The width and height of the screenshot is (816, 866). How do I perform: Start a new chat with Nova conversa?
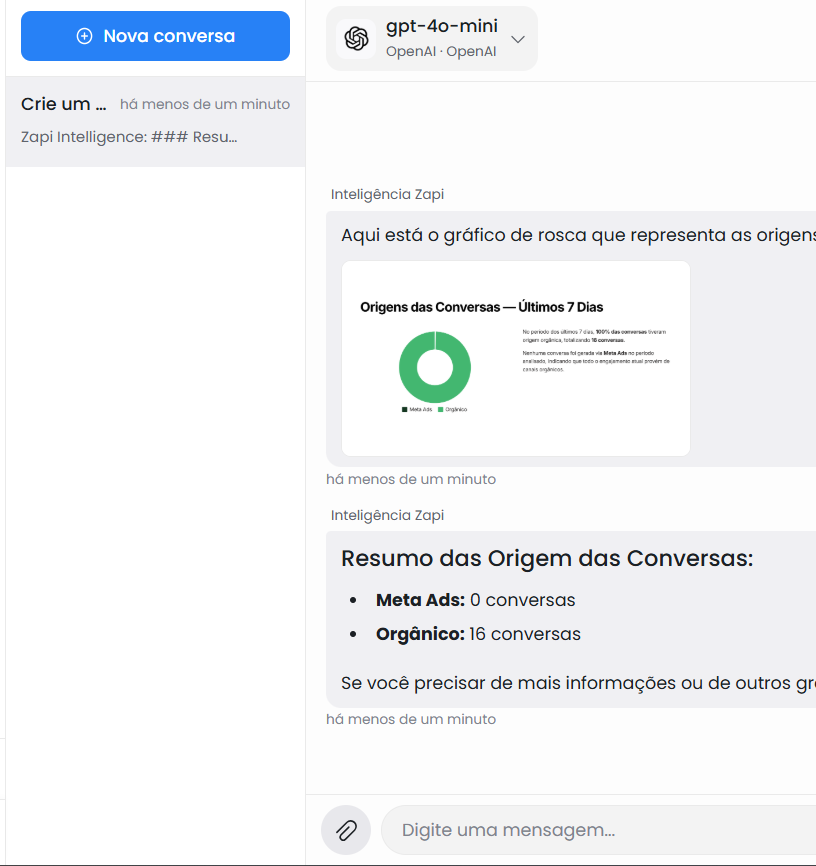[155, 36]
